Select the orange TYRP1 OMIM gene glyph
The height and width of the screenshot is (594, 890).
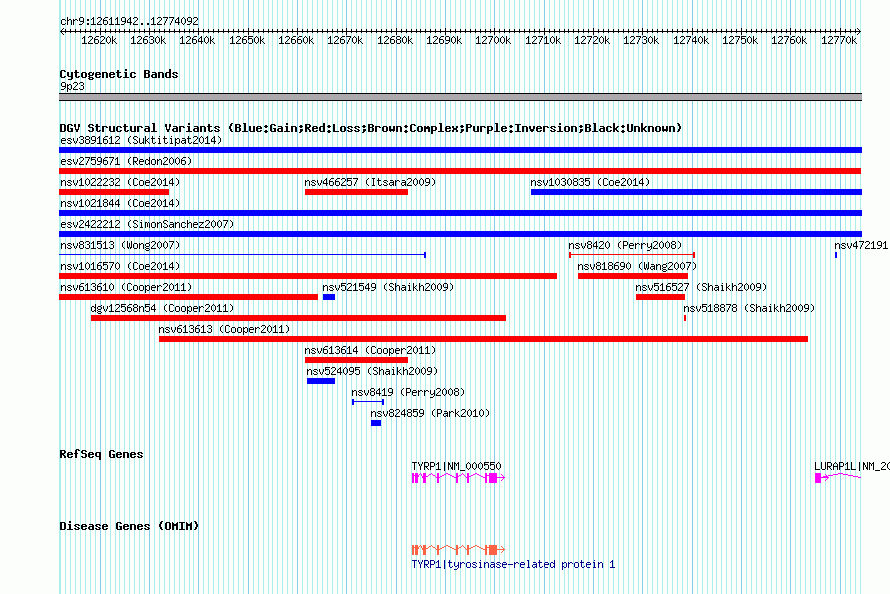(458, 550)
